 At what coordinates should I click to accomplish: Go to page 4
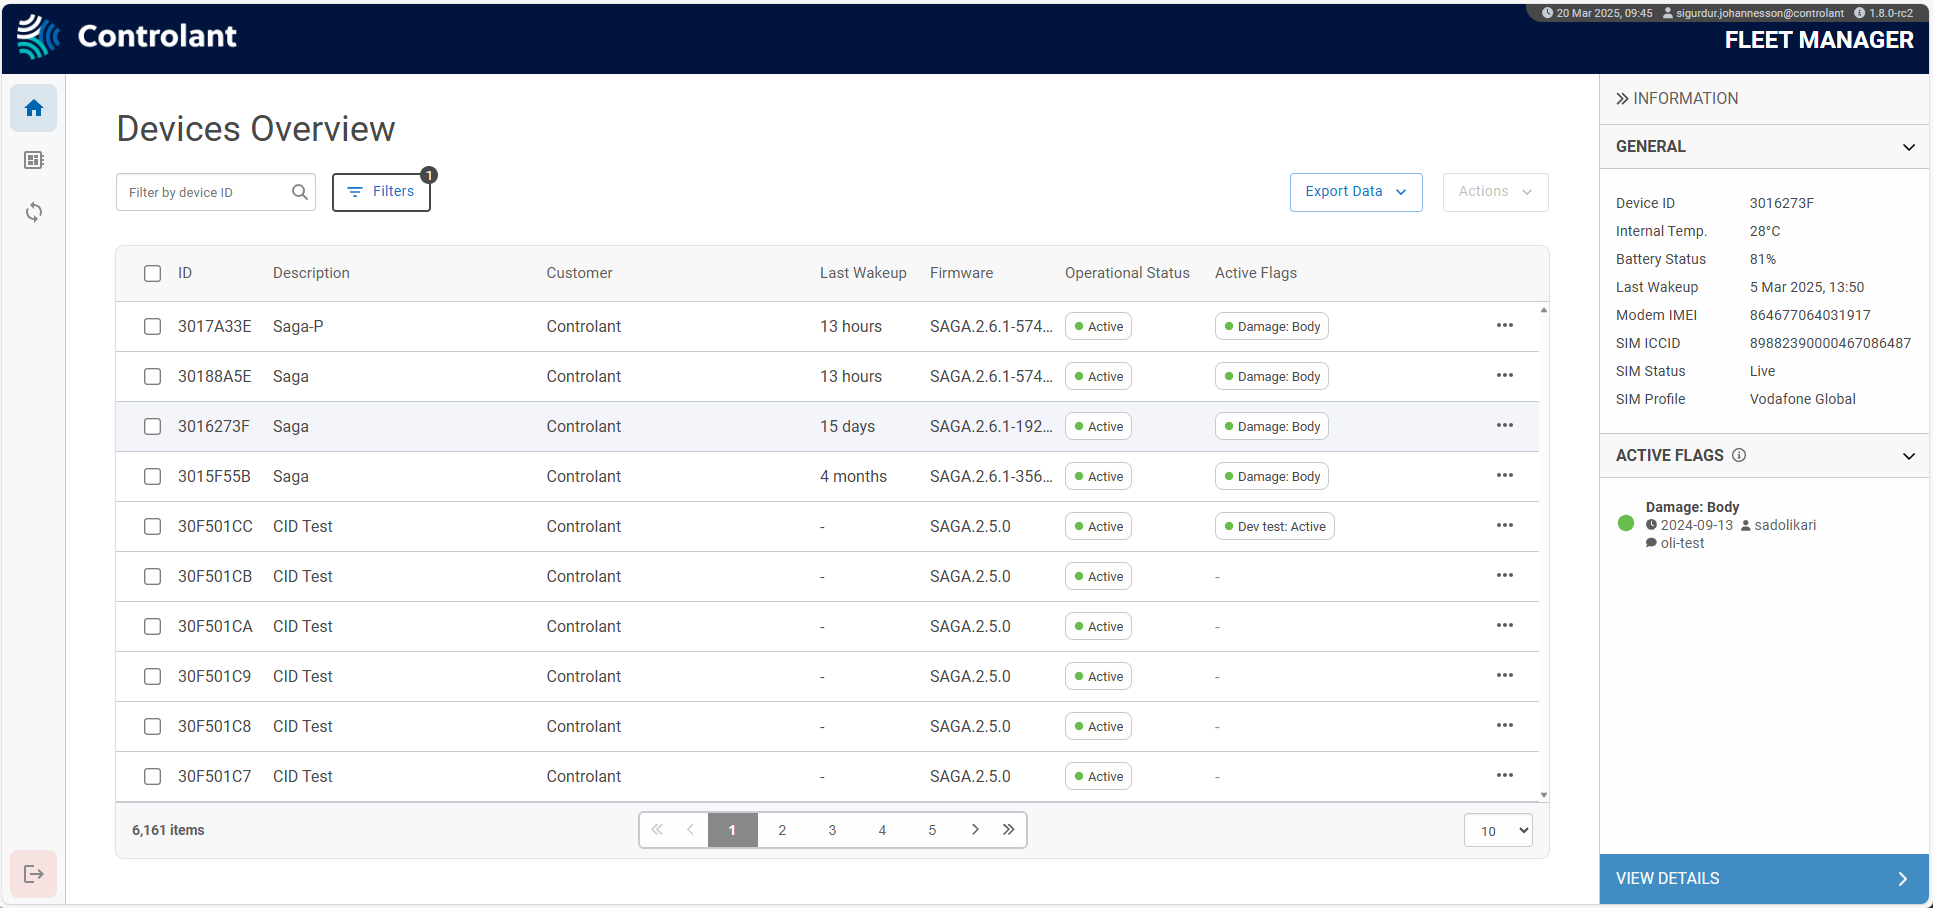882,830
